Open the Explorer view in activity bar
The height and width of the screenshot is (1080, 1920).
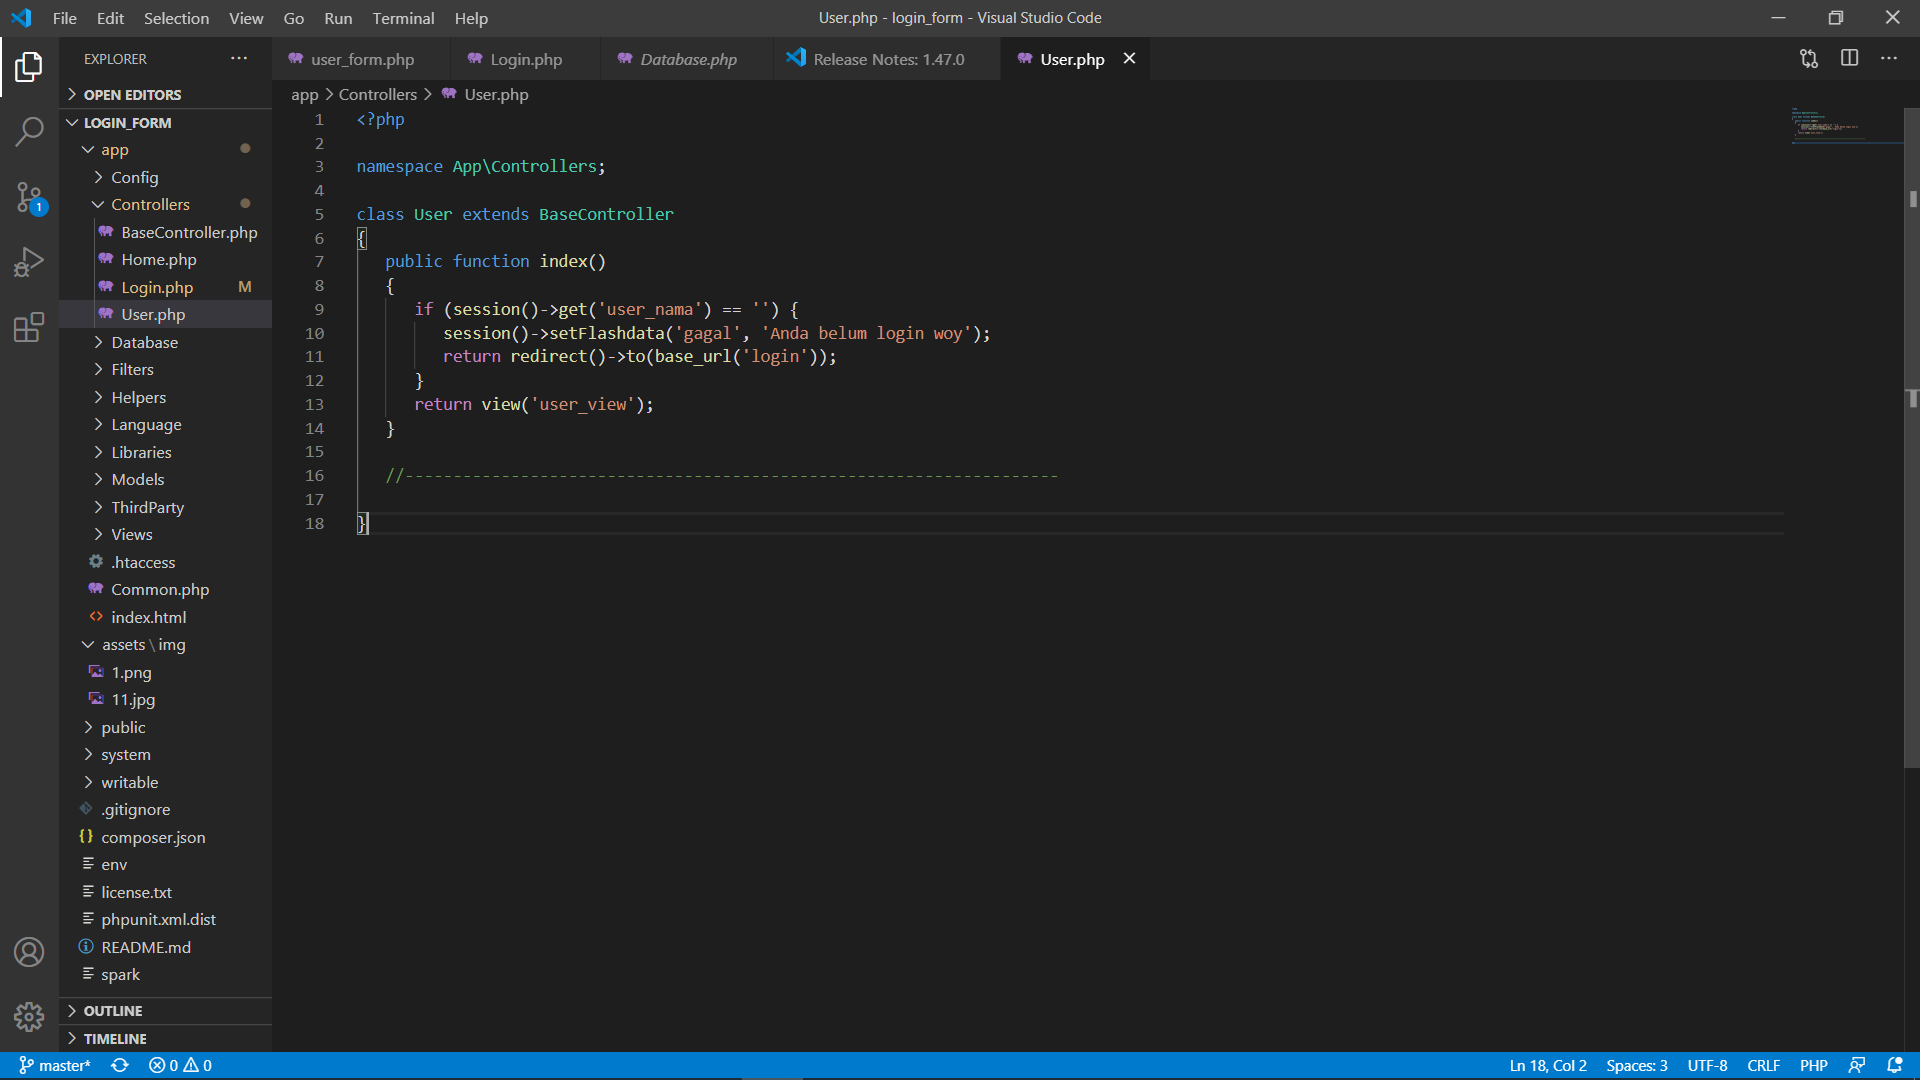[29, 67]
